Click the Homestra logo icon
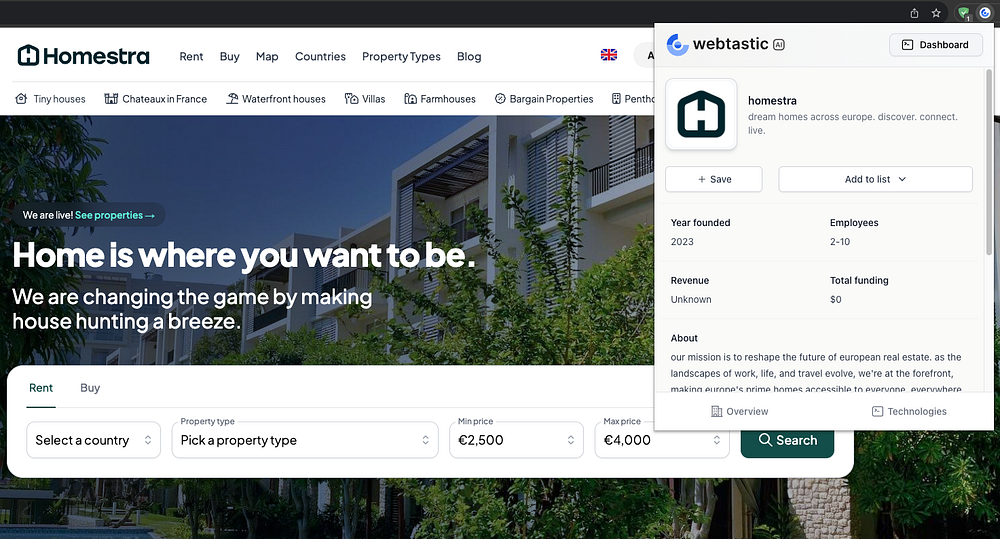1000x539 pixels. [x=28, y=55]
